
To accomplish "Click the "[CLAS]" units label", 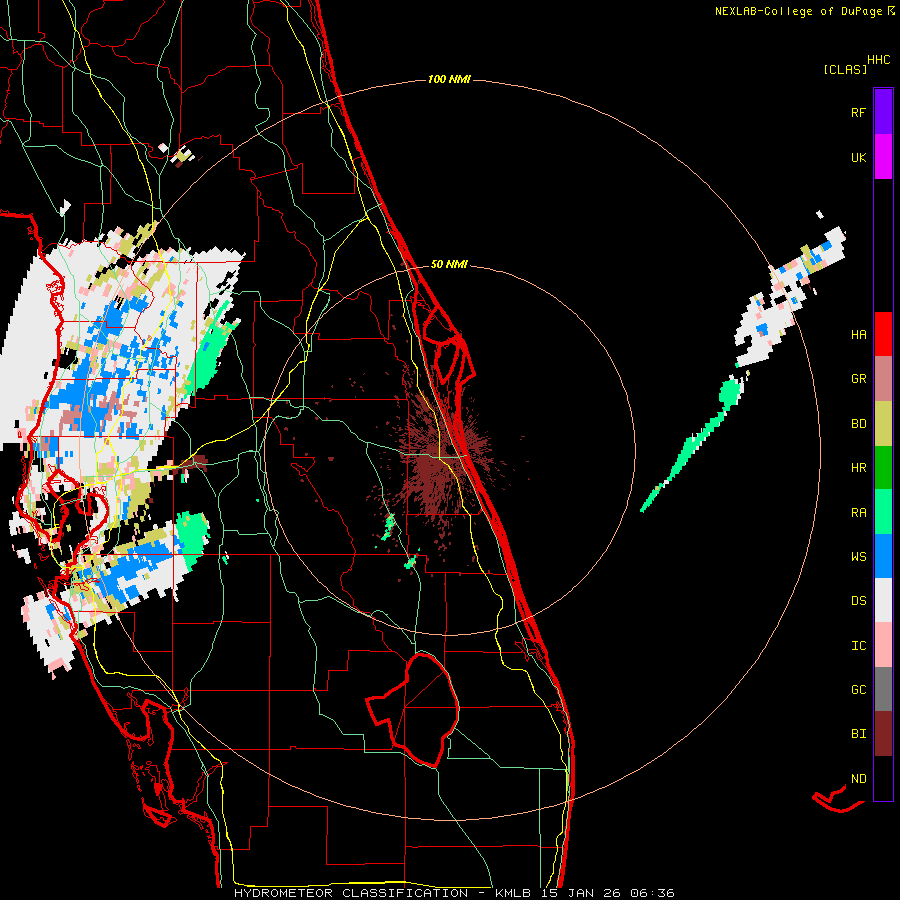I will (x=845, y=69).
